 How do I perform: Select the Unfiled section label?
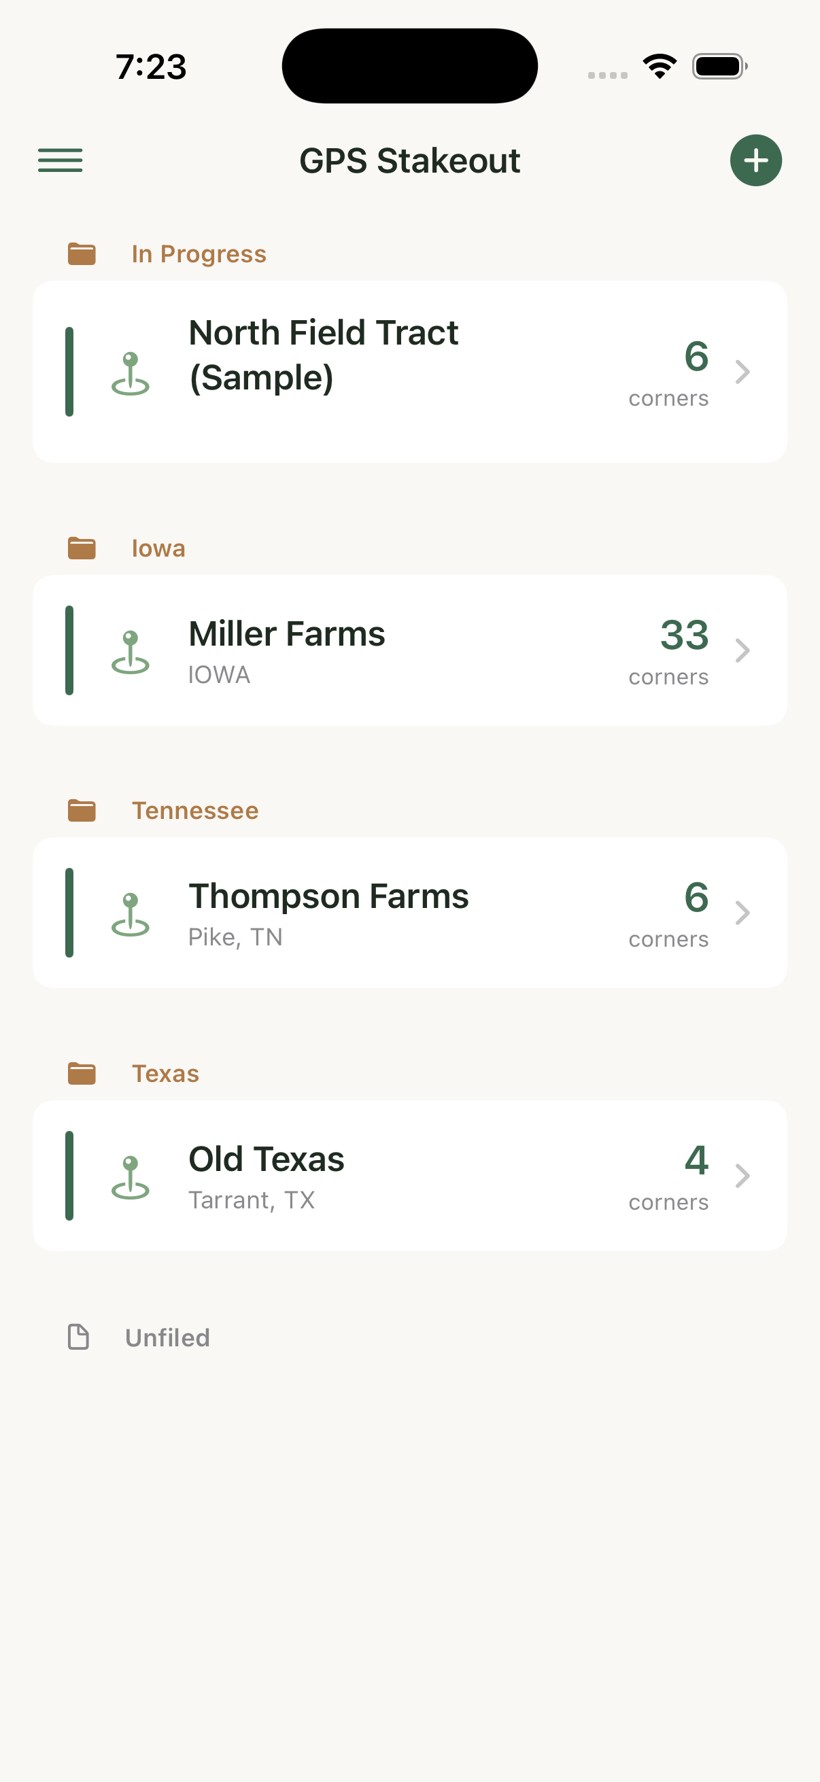pos(167,1338)
